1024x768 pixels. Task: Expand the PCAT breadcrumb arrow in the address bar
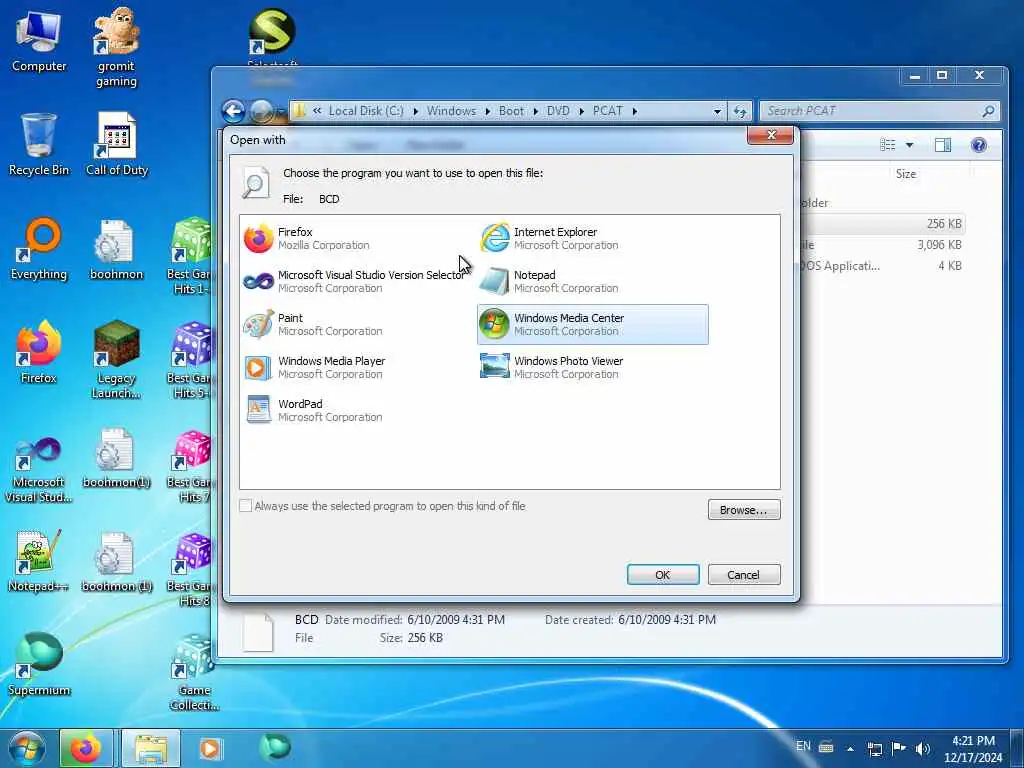(x=634, y=111)
